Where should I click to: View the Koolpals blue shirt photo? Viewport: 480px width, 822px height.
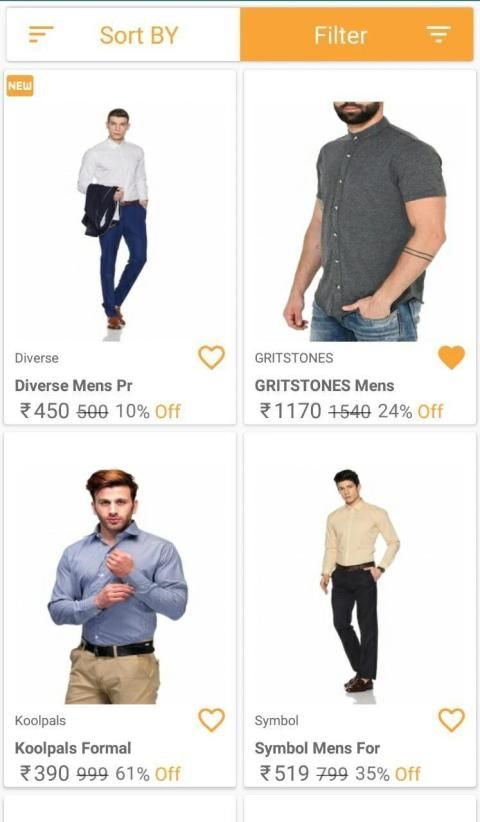(x=118, y=586)
